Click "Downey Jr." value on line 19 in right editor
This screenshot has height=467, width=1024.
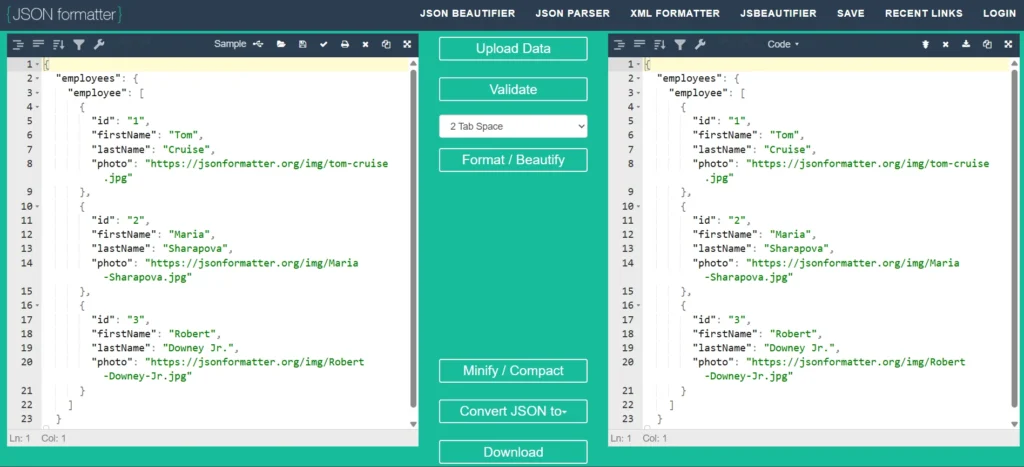[800, 348]
